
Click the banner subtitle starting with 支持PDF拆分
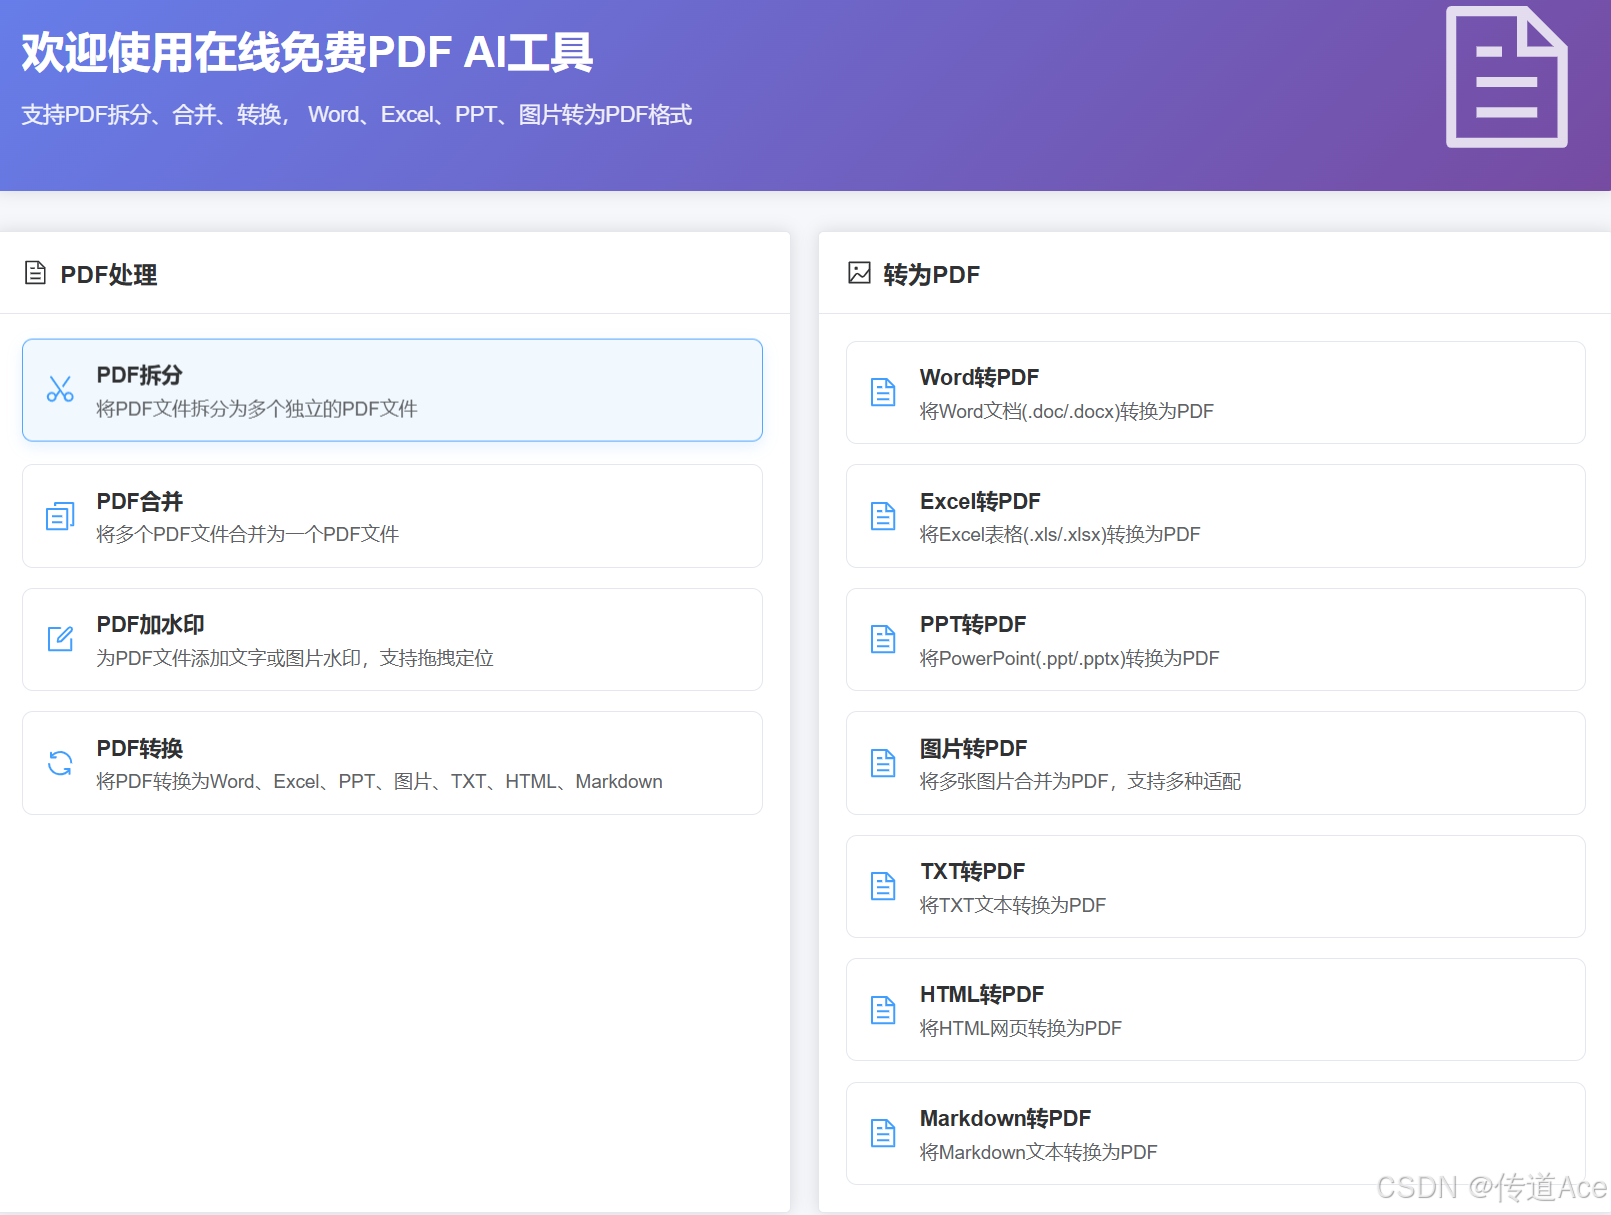(356, 114)
